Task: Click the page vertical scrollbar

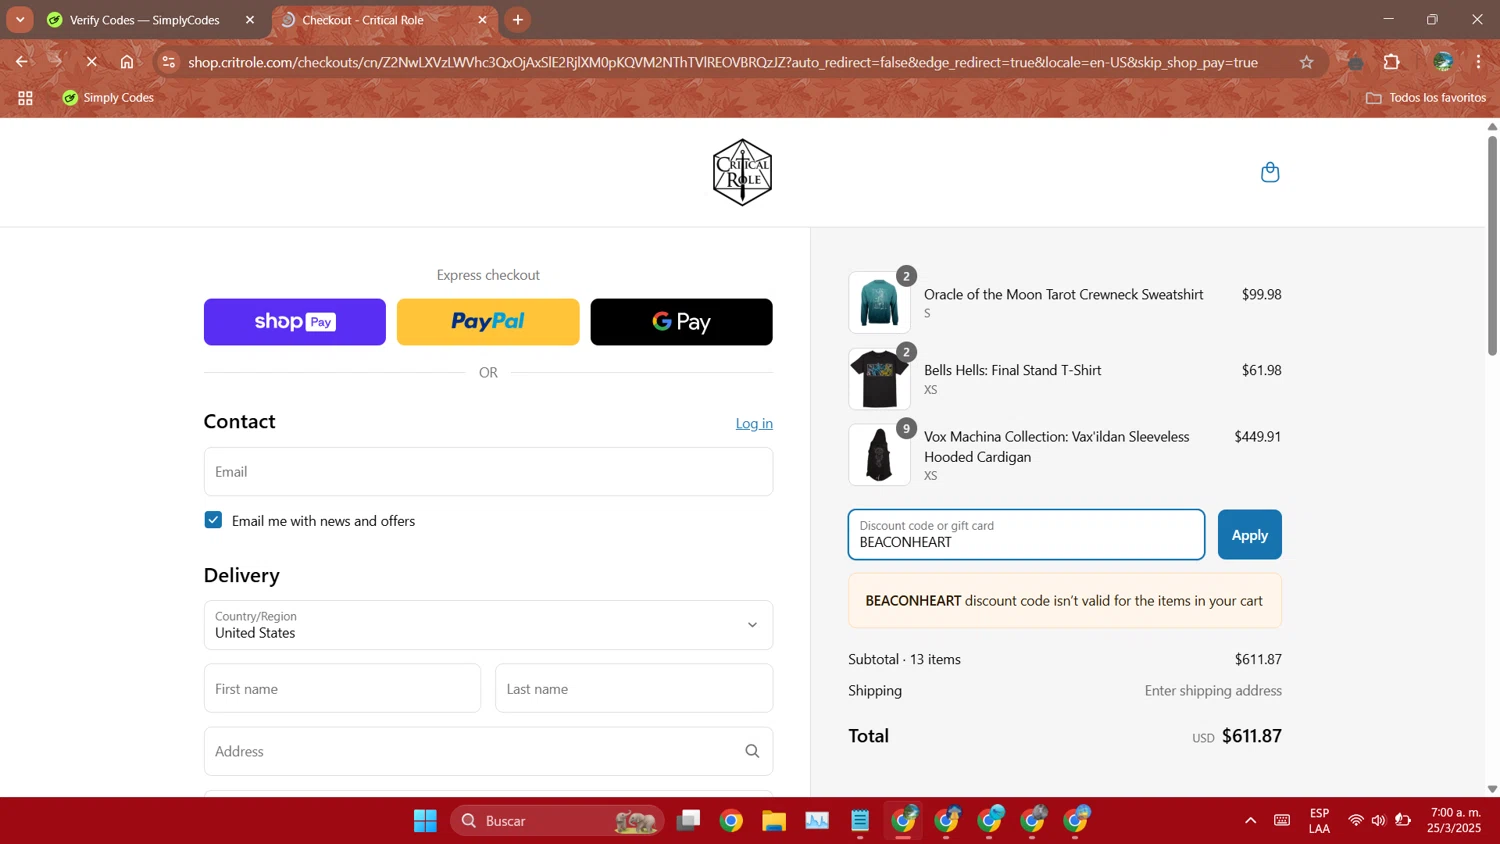Action: (1492, 245)
